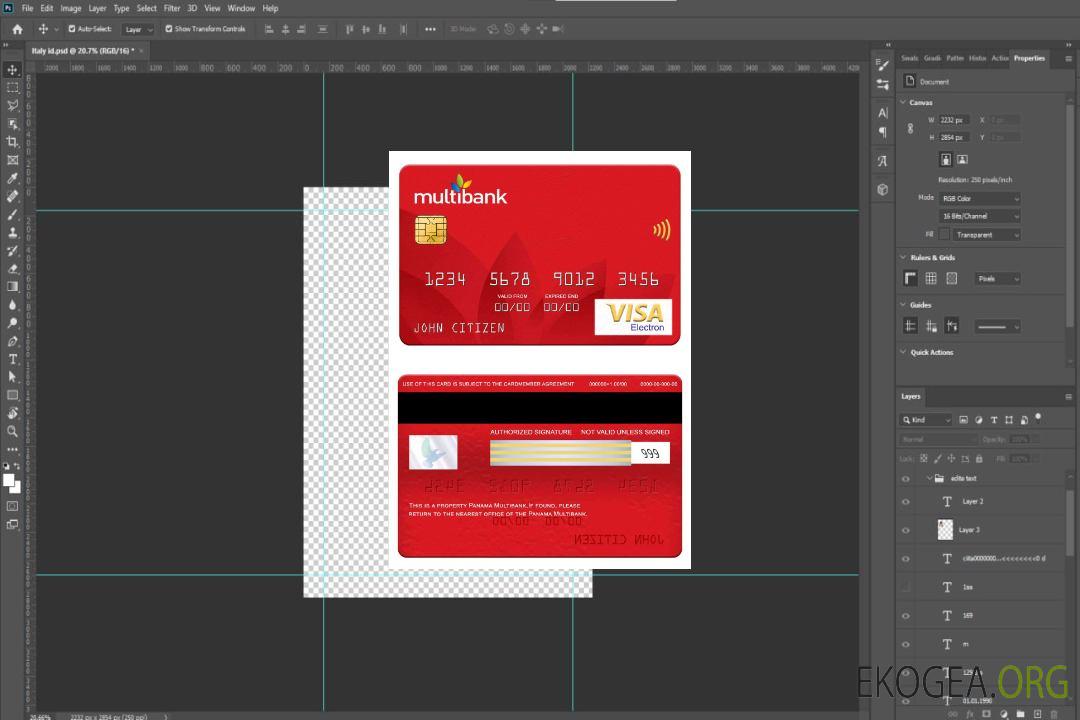This screenshot has width=1080, height=720.
Task: Collapse the Quick Actions section
Action: [x=903, y=352]
